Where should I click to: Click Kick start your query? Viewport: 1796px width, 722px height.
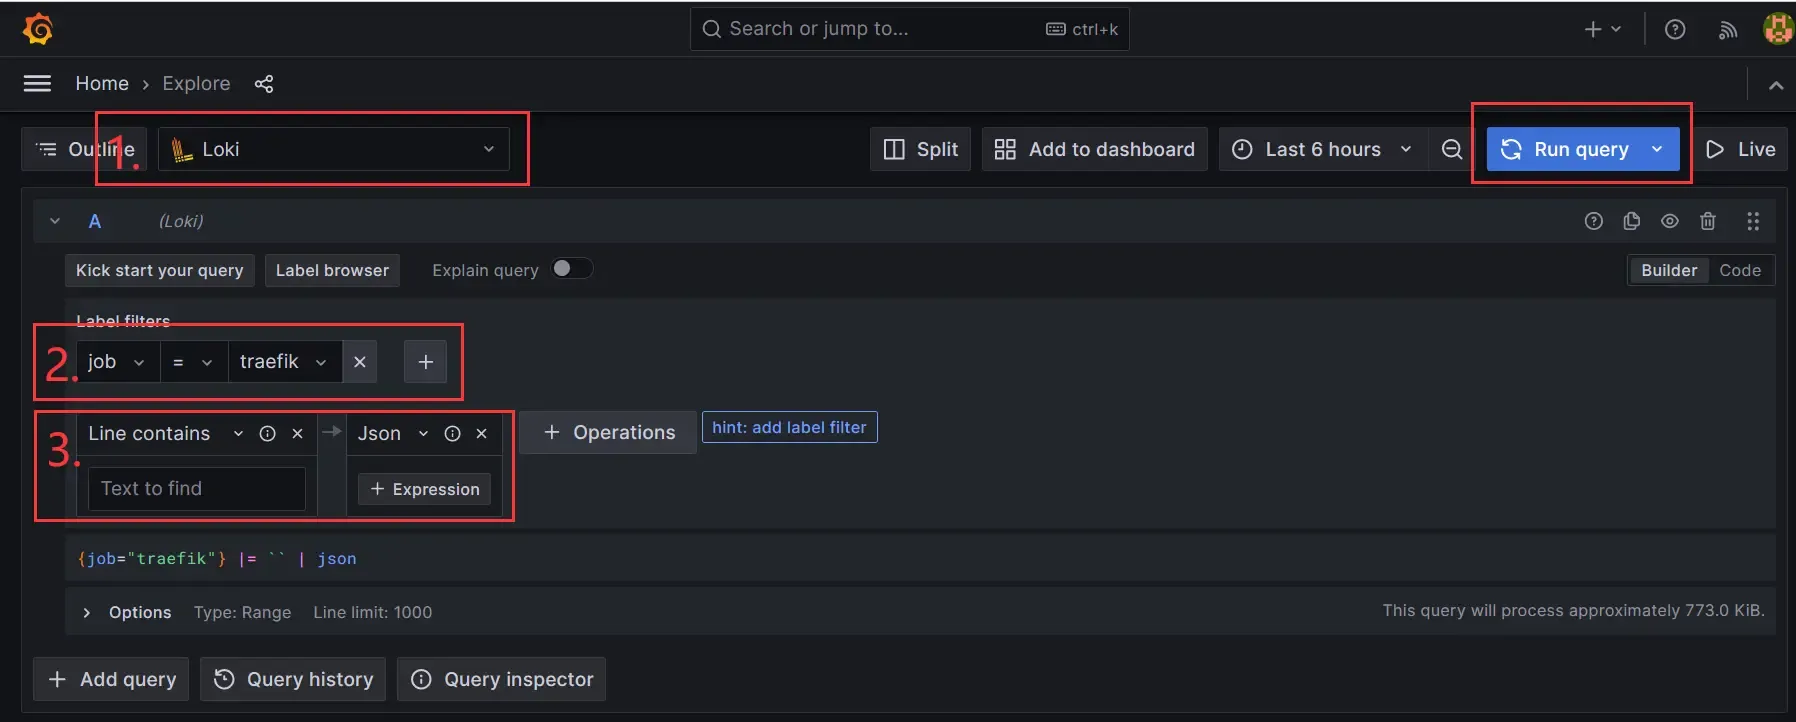[160, 270]
